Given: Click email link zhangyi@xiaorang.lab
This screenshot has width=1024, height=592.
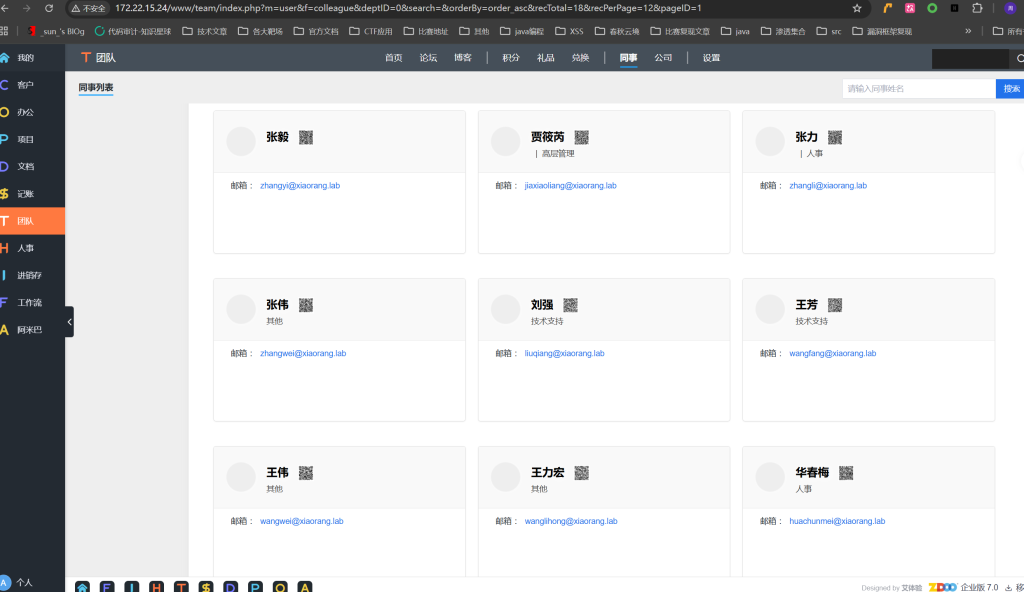Looking at the screenshot, I should pos(301,186).
